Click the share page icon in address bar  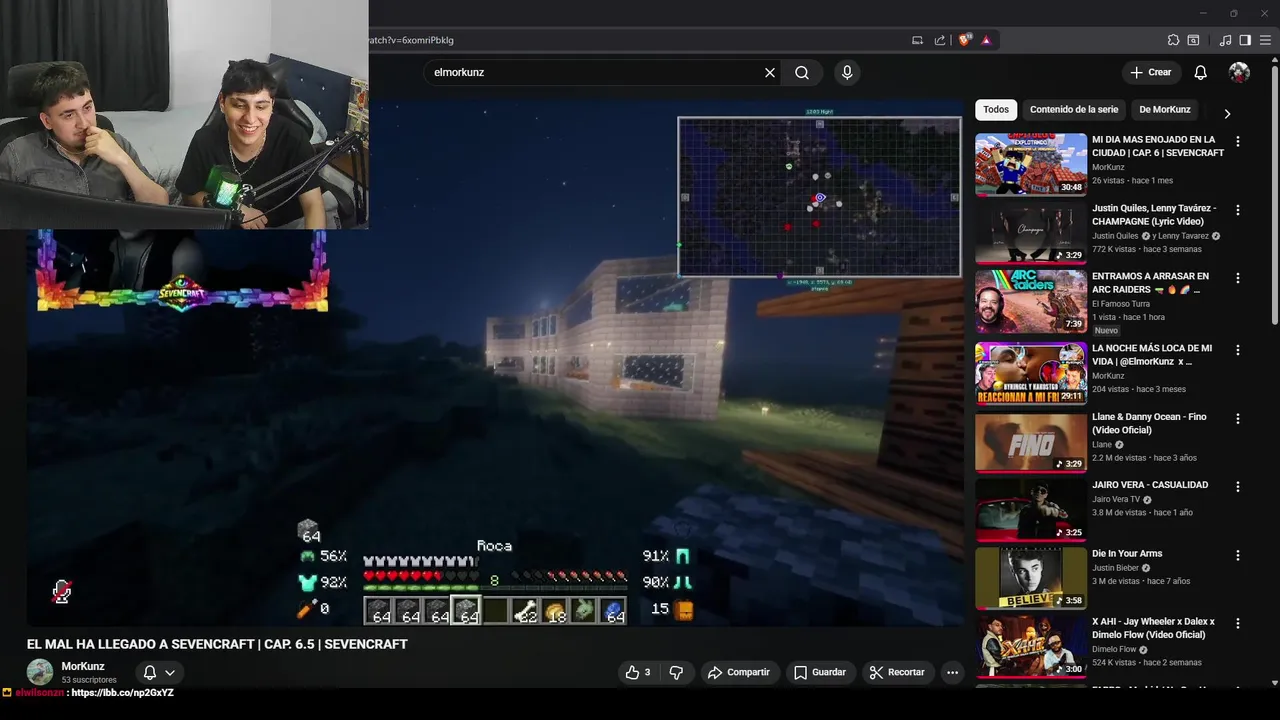tap(940, 40)
